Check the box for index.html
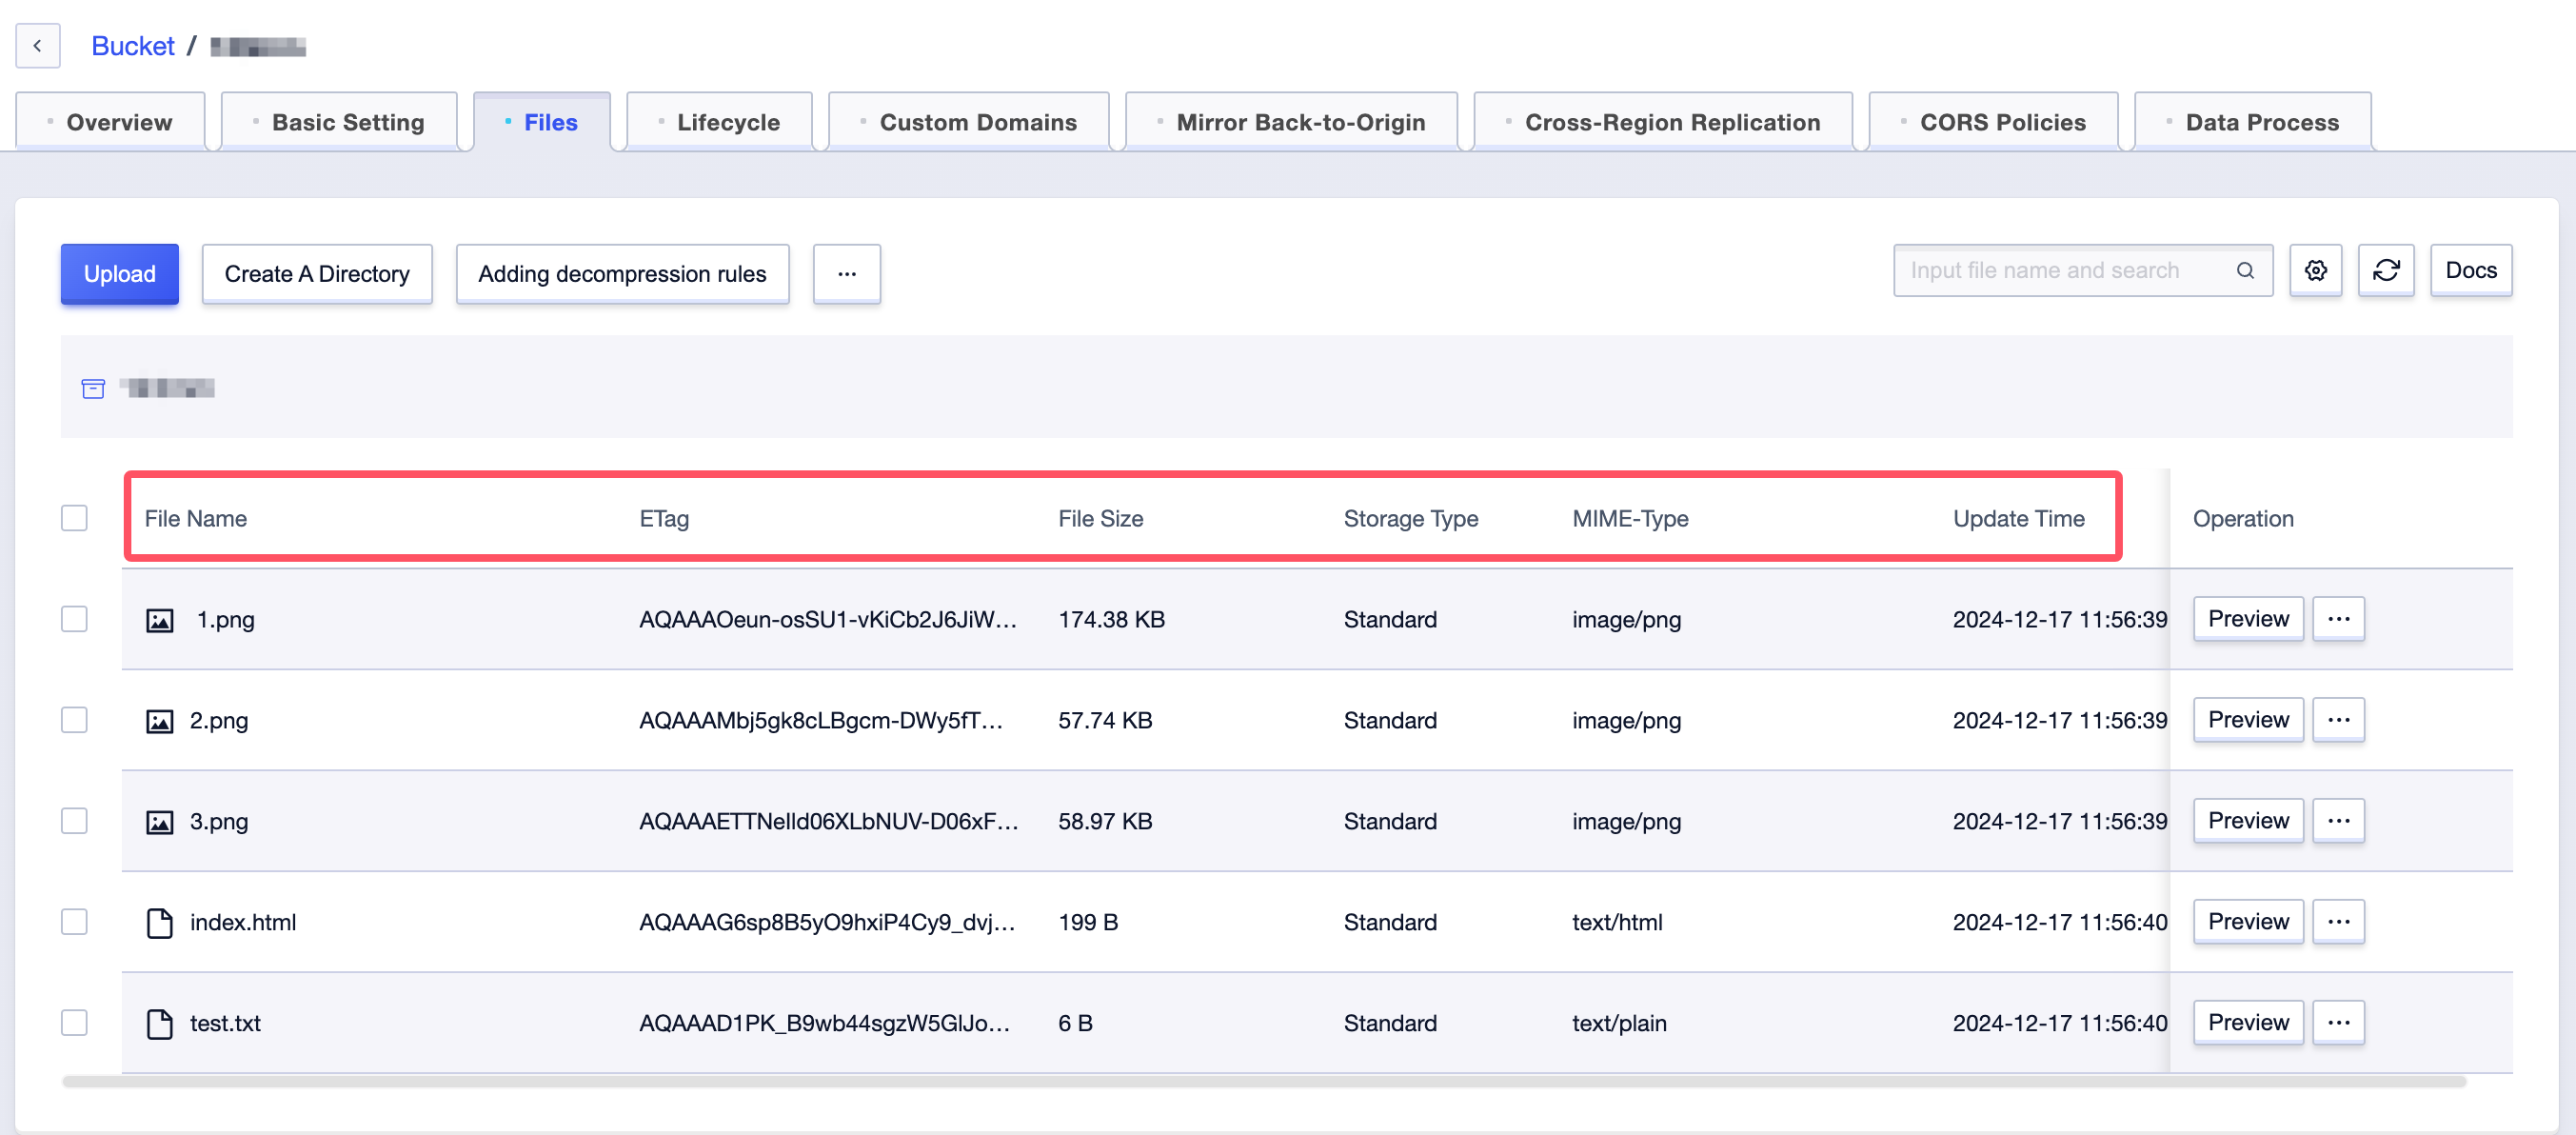The image size is (2576, 1135). click(x=74, y=922)
